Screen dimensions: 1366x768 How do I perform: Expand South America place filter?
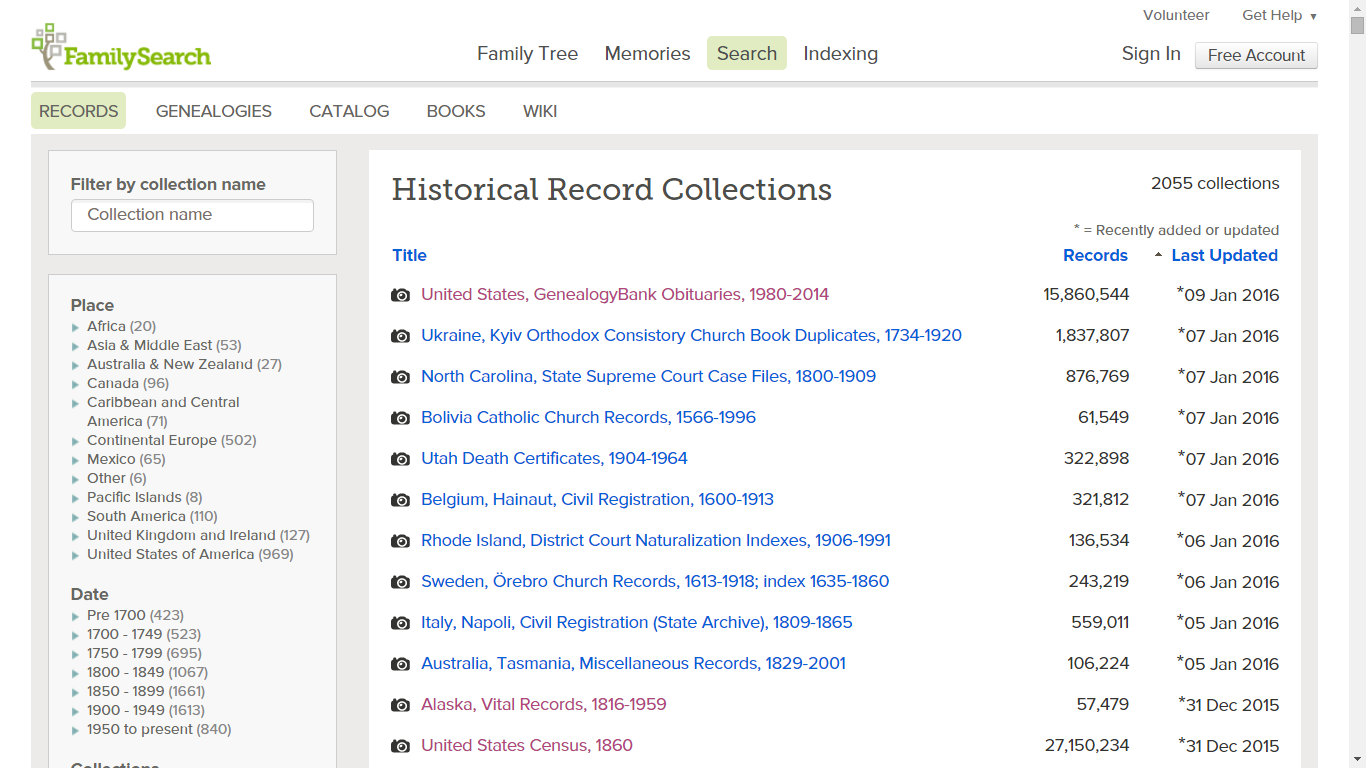coord(75,517)
